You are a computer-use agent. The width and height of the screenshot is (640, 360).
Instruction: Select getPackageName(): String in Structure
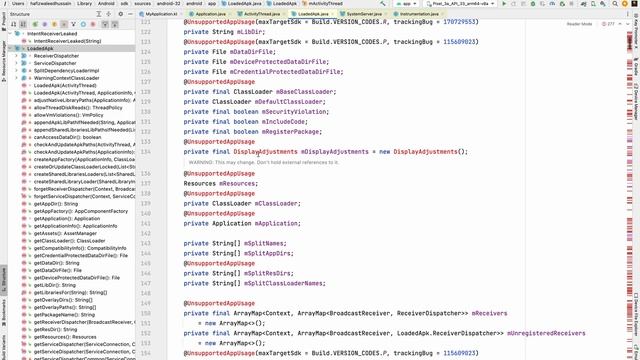tap(64, 315)
